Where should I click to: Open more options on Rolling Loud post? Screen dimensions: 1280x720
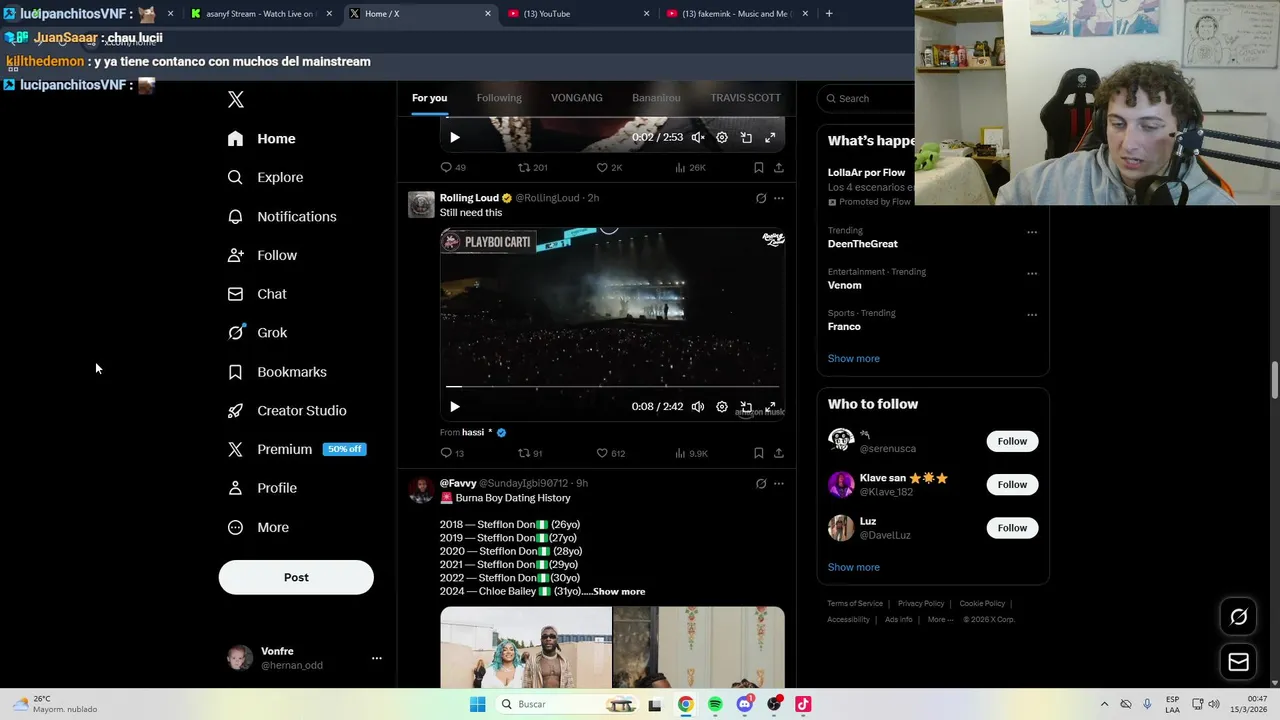point(779,198)
